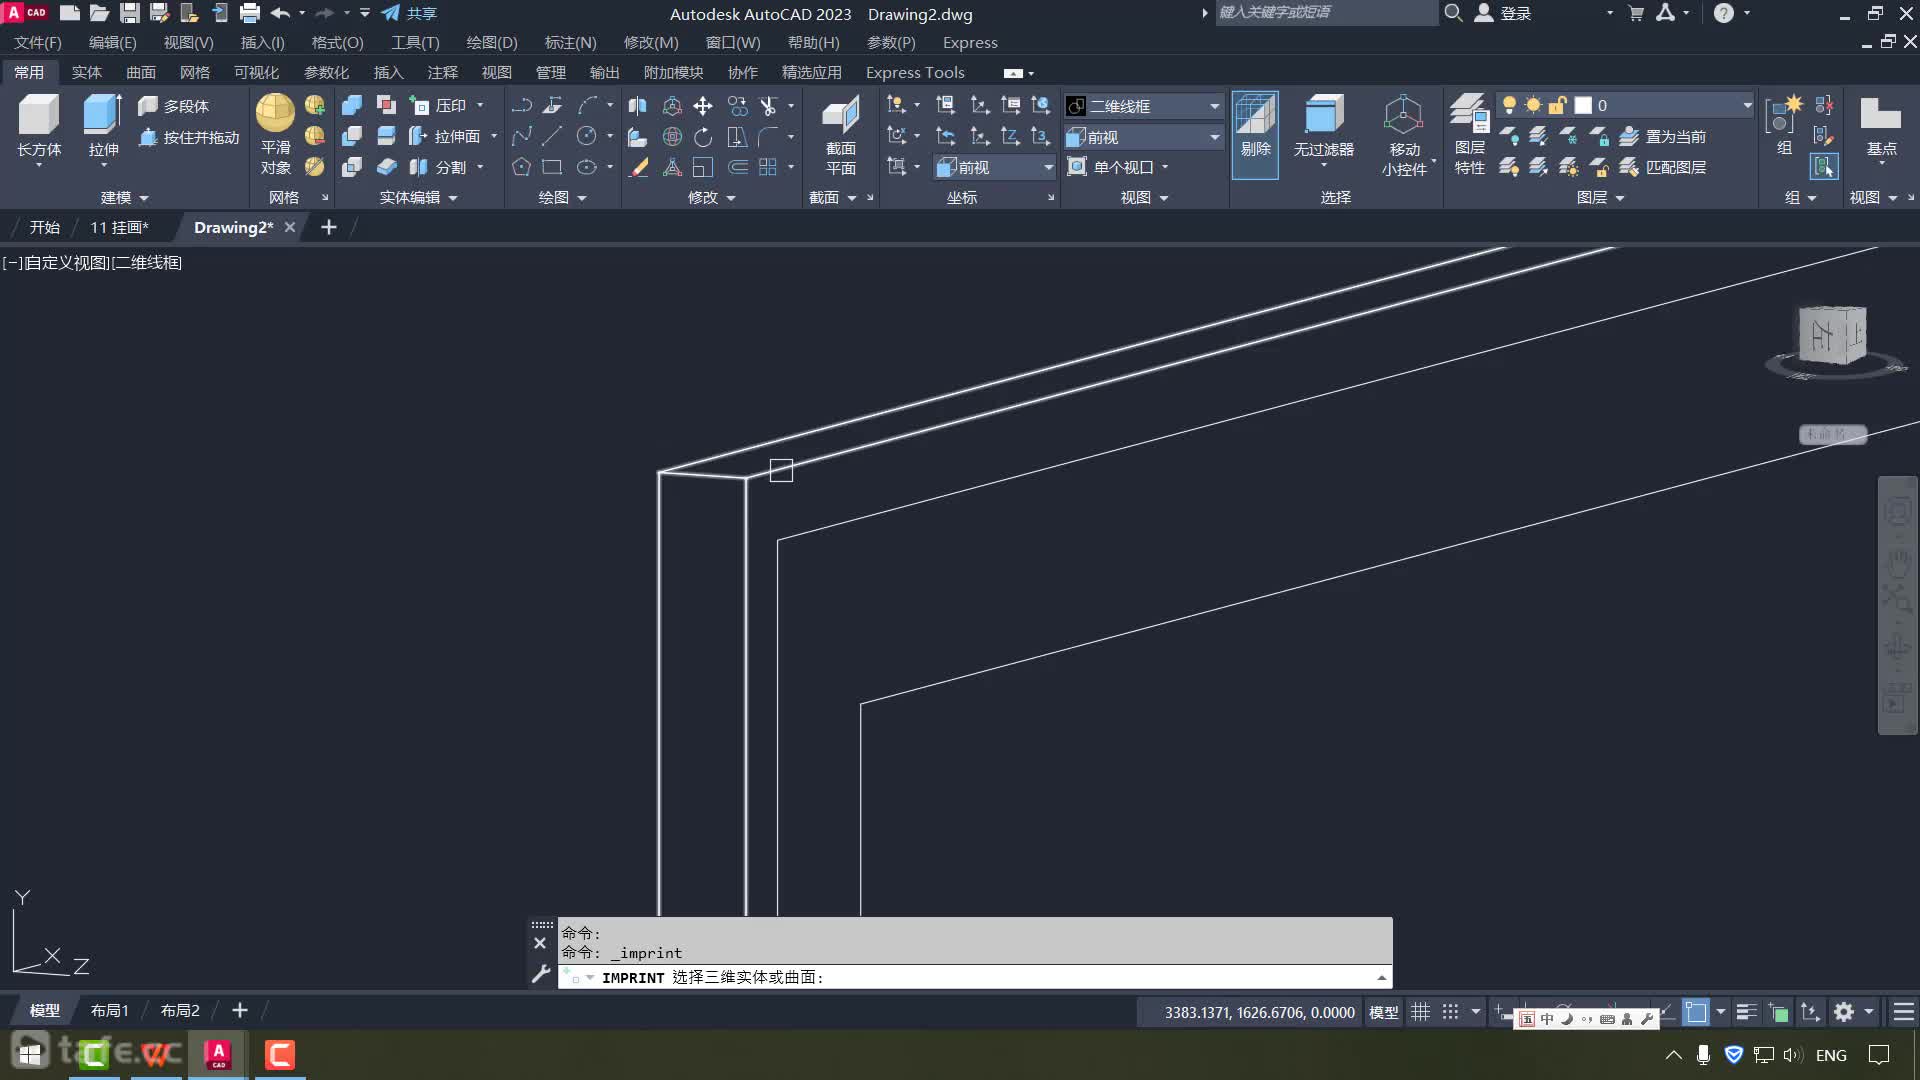Open the status bar customization menu
Screen dimensions: 1920x1080
coord(1904,1012)
